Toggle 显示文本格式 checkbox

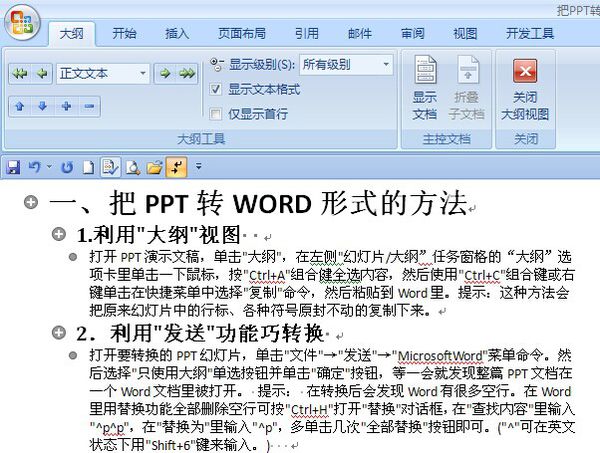pos(215,90)
